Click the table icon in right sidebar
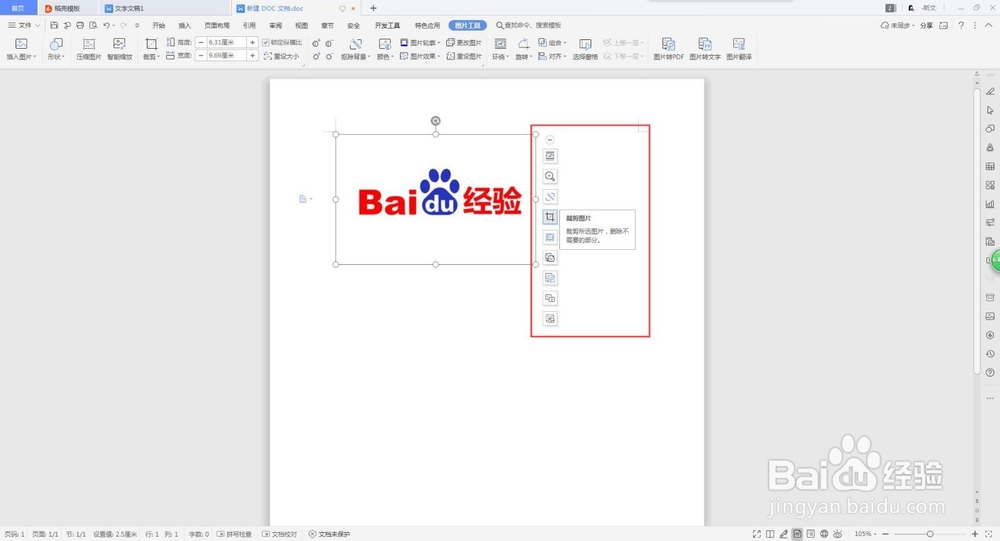Viewport: 1000px width, 541px height. pos(990,167)
